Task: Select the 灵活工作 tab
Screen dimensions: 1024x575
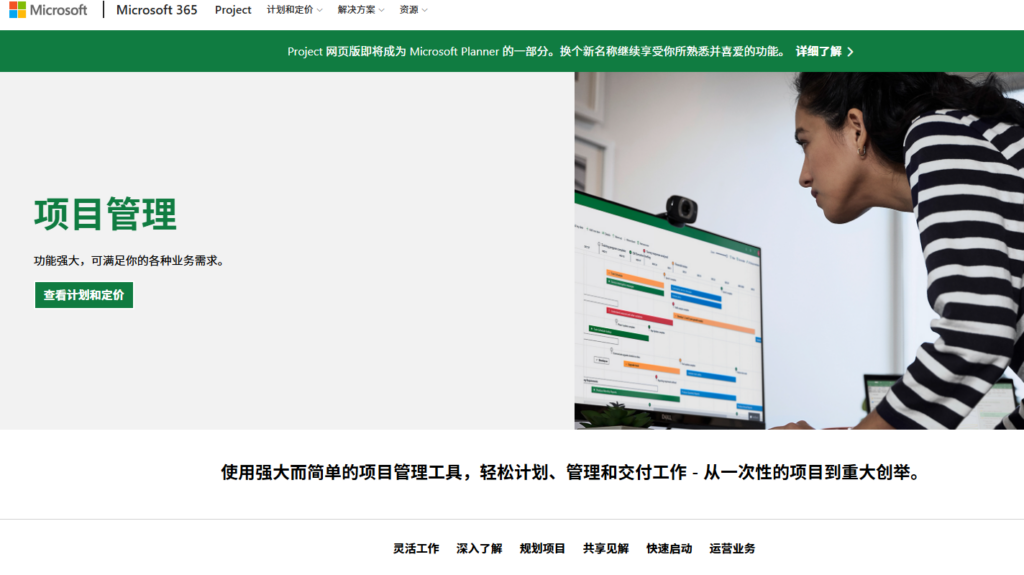Action: 416,549
